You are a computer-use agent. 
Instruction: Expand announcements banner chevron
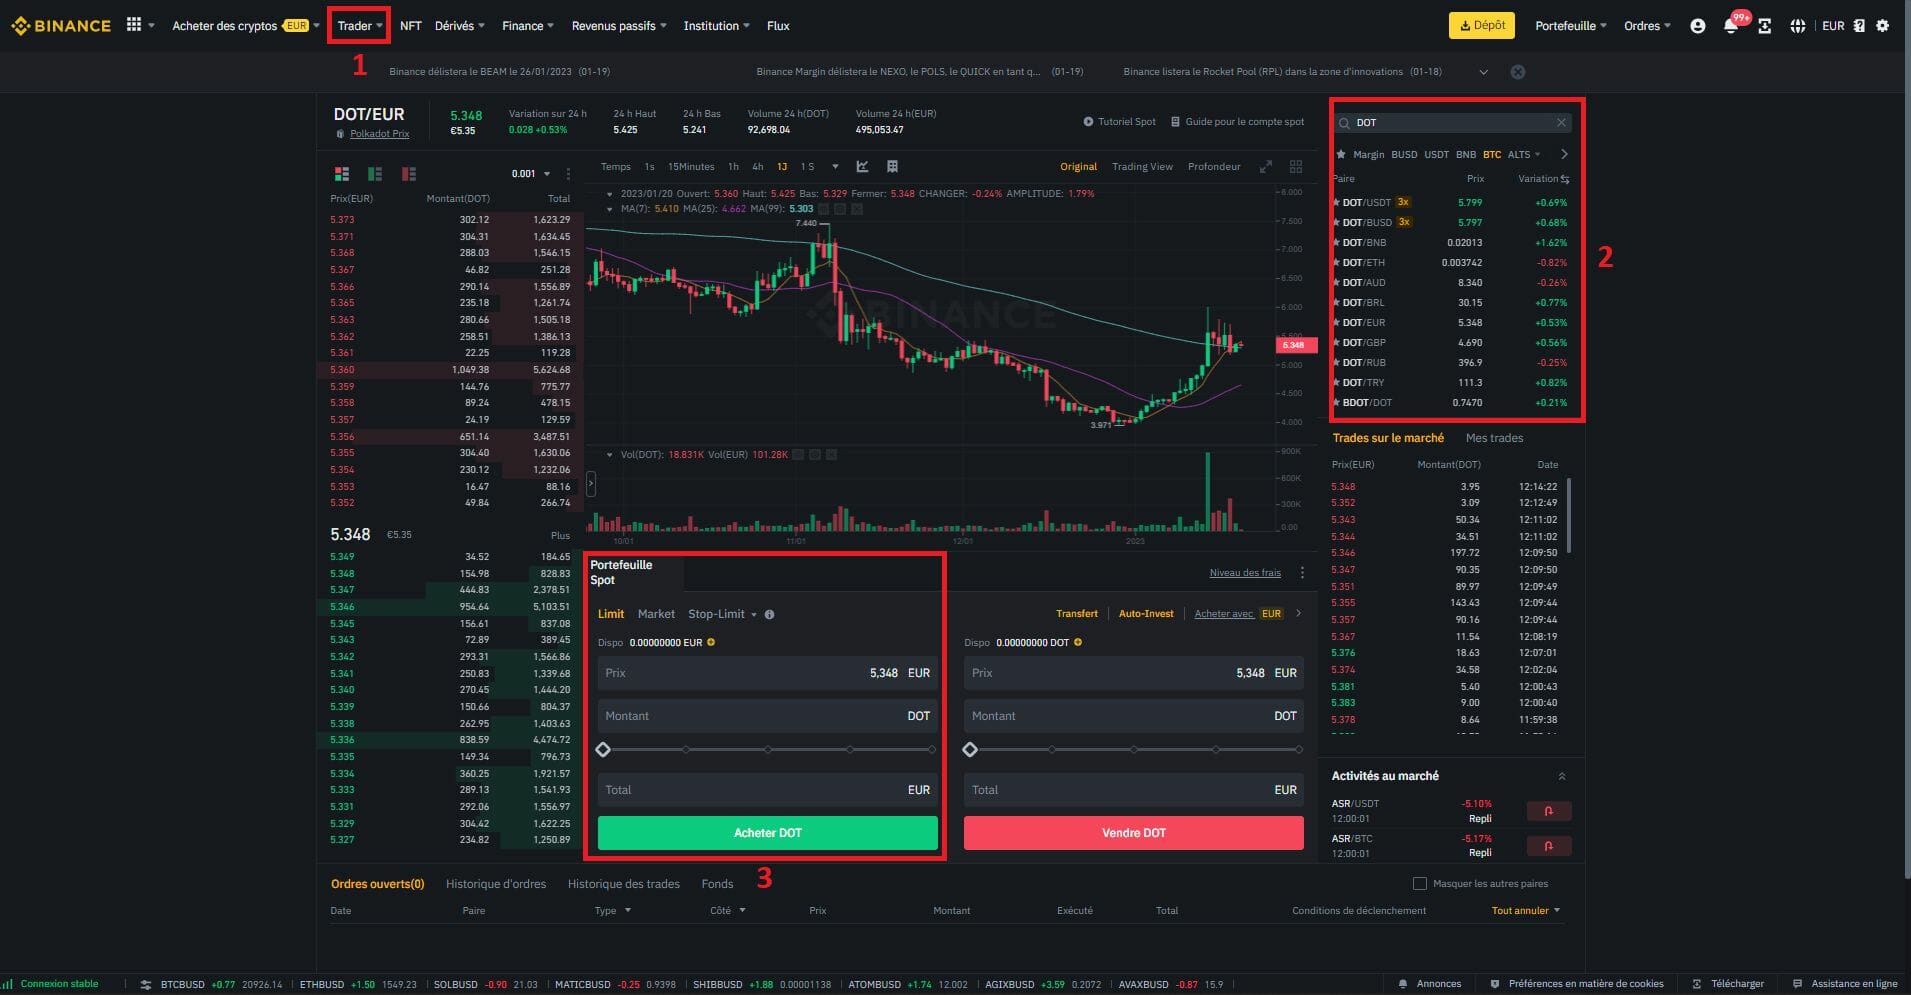pos(1483,72)
